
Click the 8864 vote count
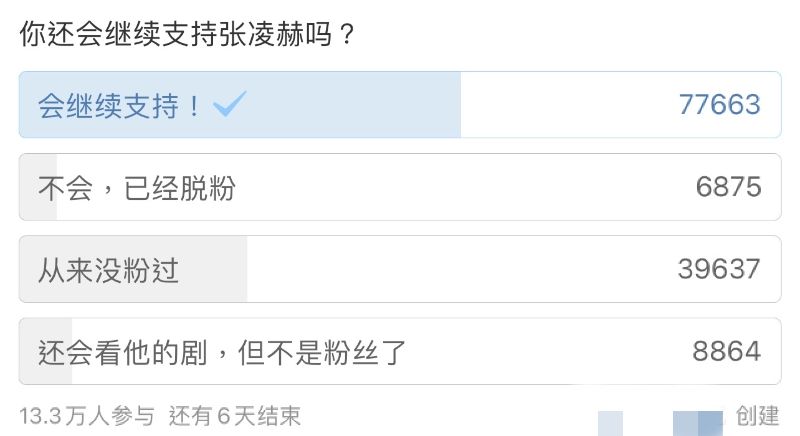pyautogui.click(x=727, y=351)
